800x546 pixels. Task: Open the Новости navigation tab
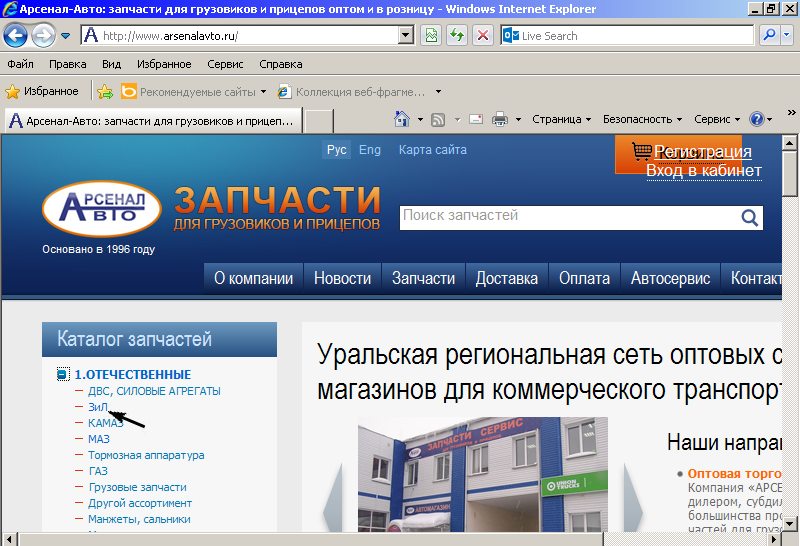coord(342,278)
